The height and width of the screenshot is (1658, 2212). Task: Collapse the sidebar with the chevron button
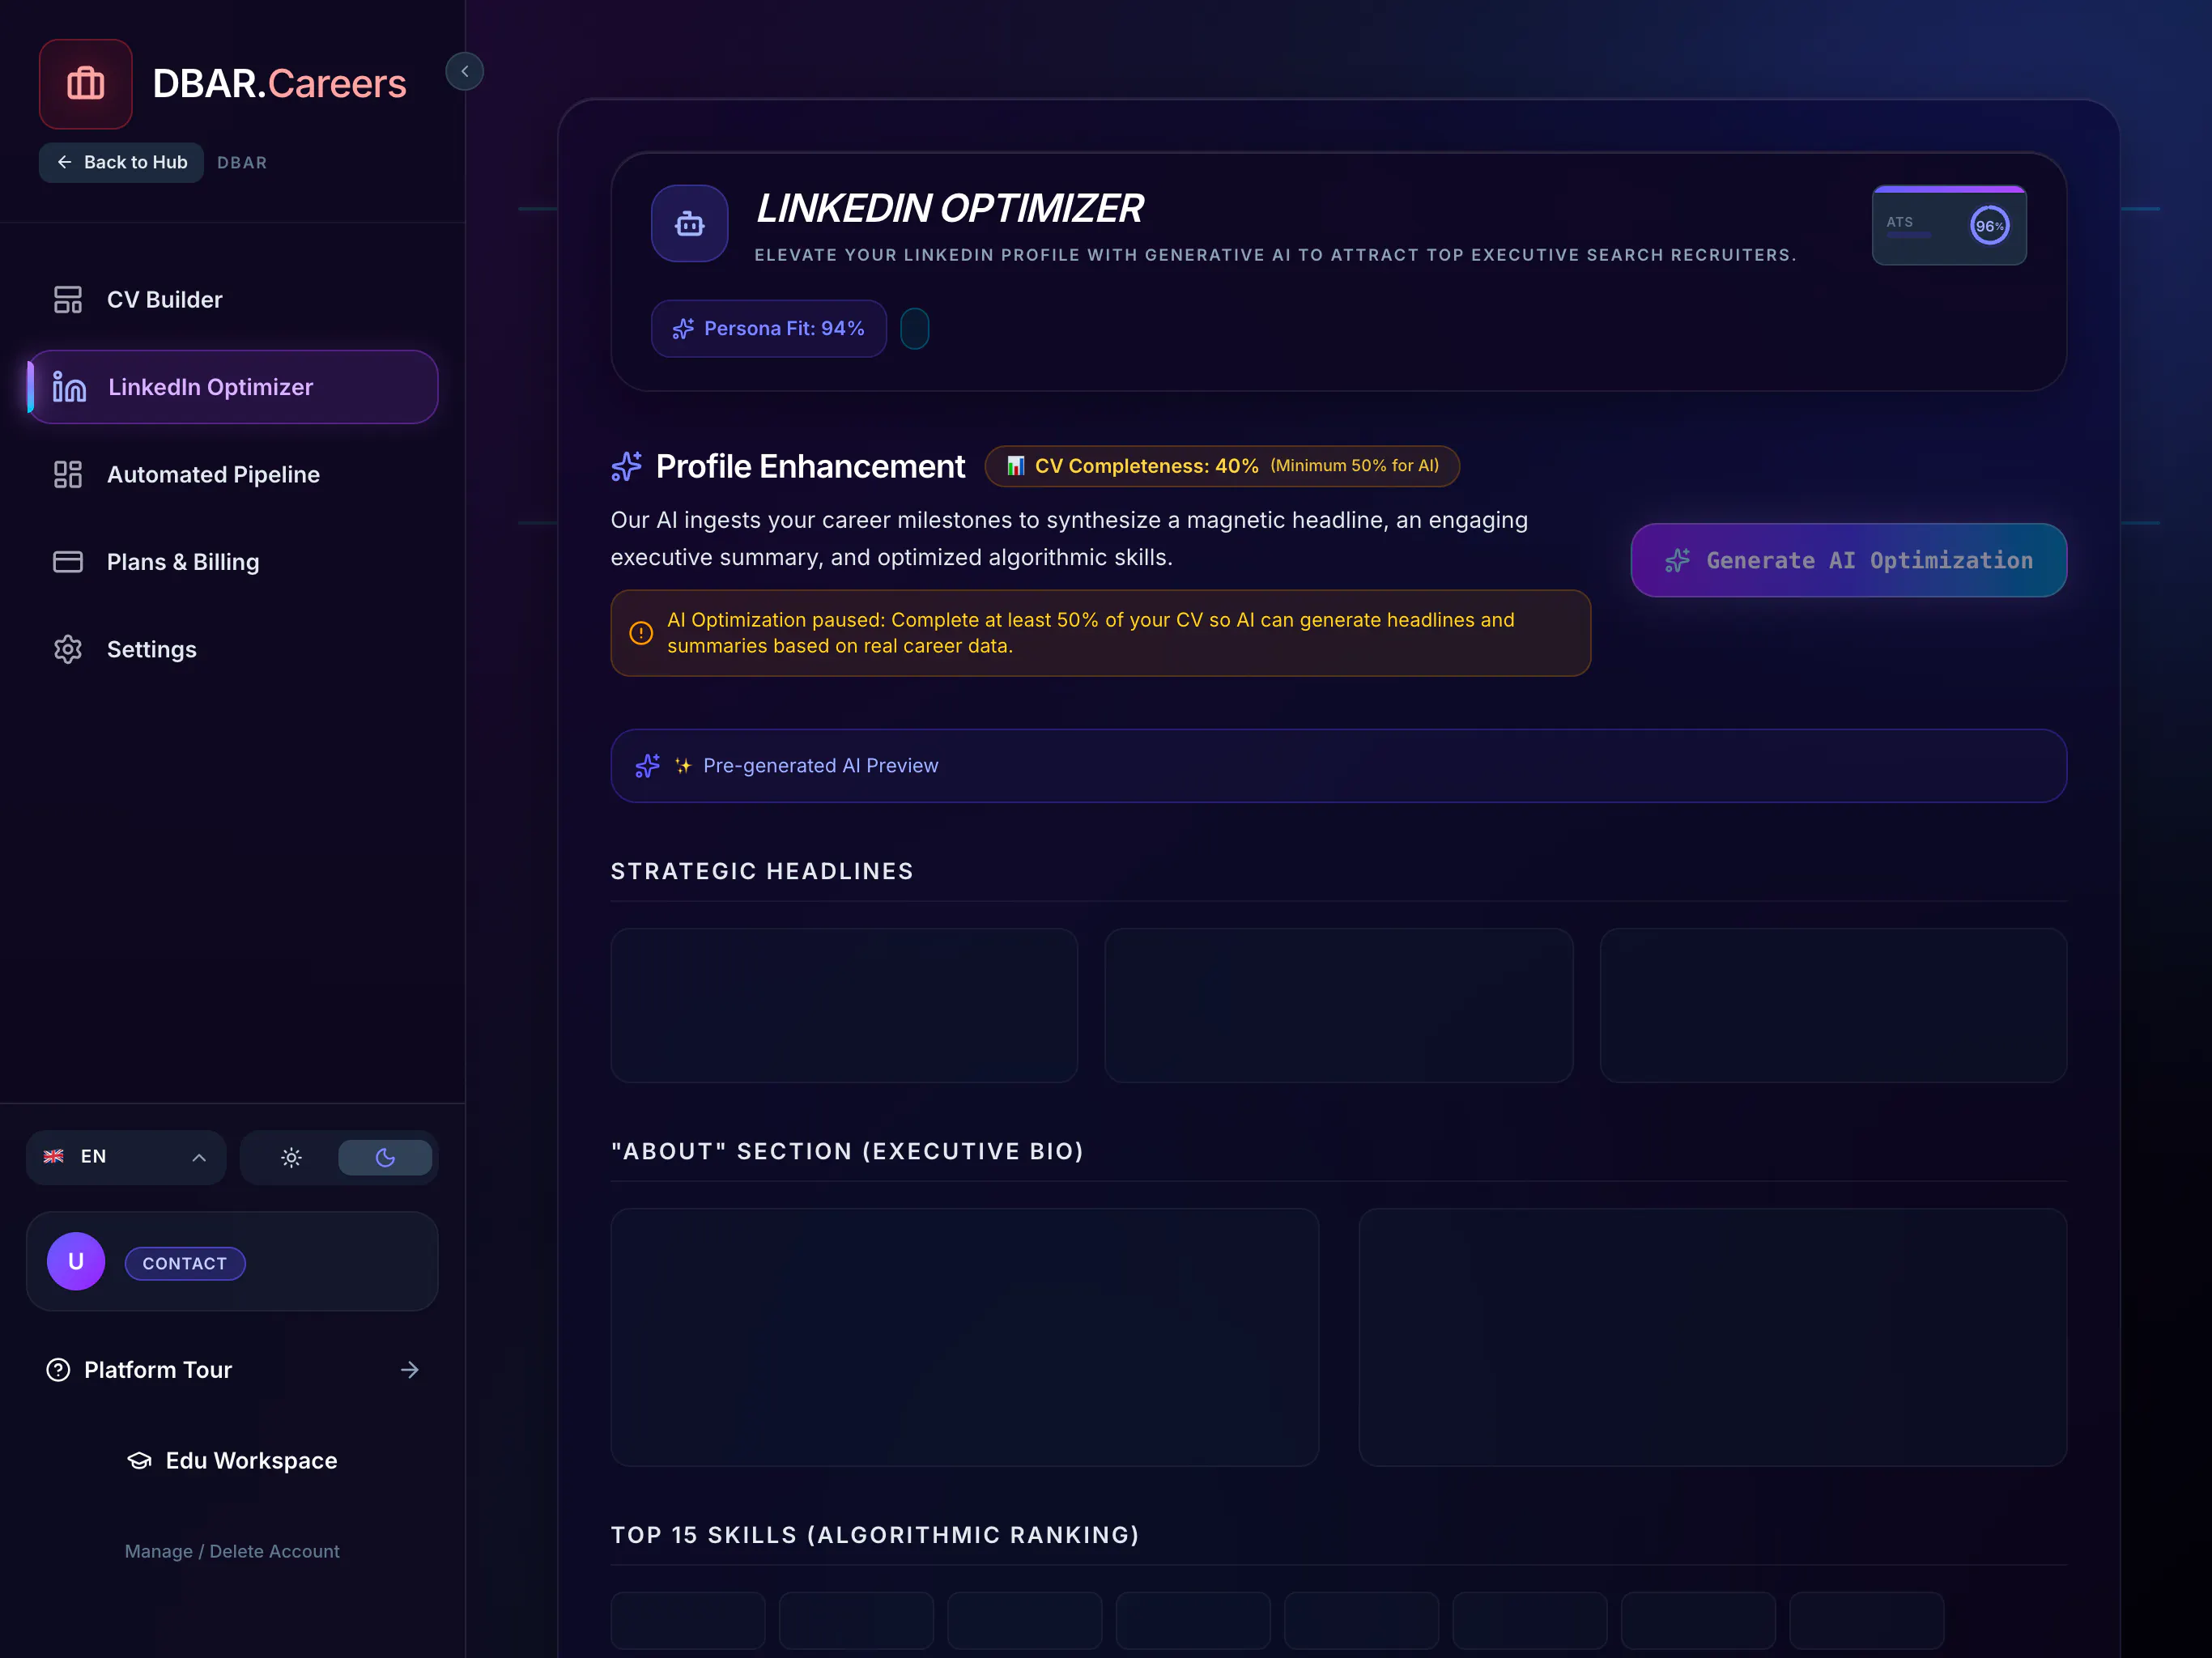click(x=464, y=71)
